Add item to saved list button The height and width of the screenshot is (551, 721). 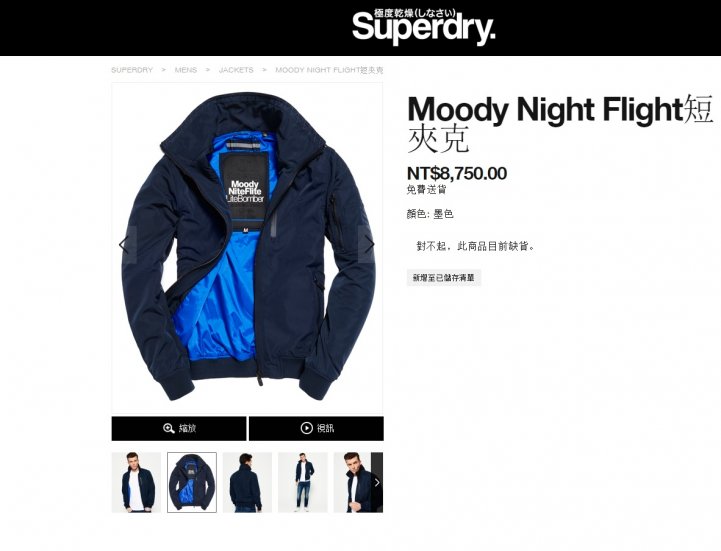(x=444, y=278)
